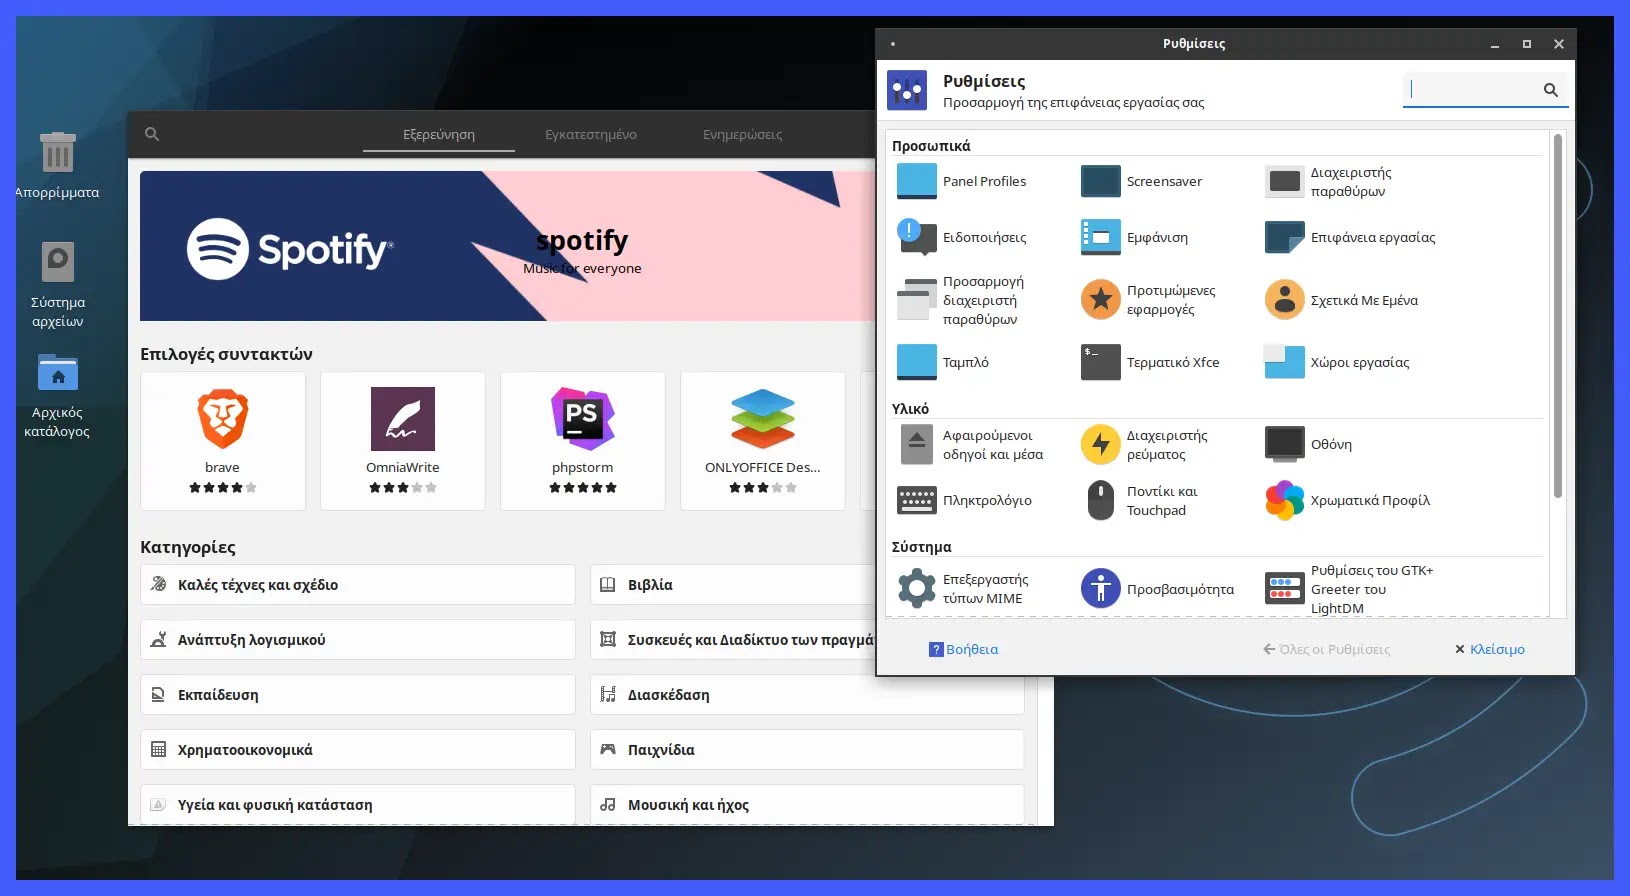Click the Ρυθμίσεις list vertical scrollbar
Viewport: 1630px width, 896px height.
point(1557,315)
